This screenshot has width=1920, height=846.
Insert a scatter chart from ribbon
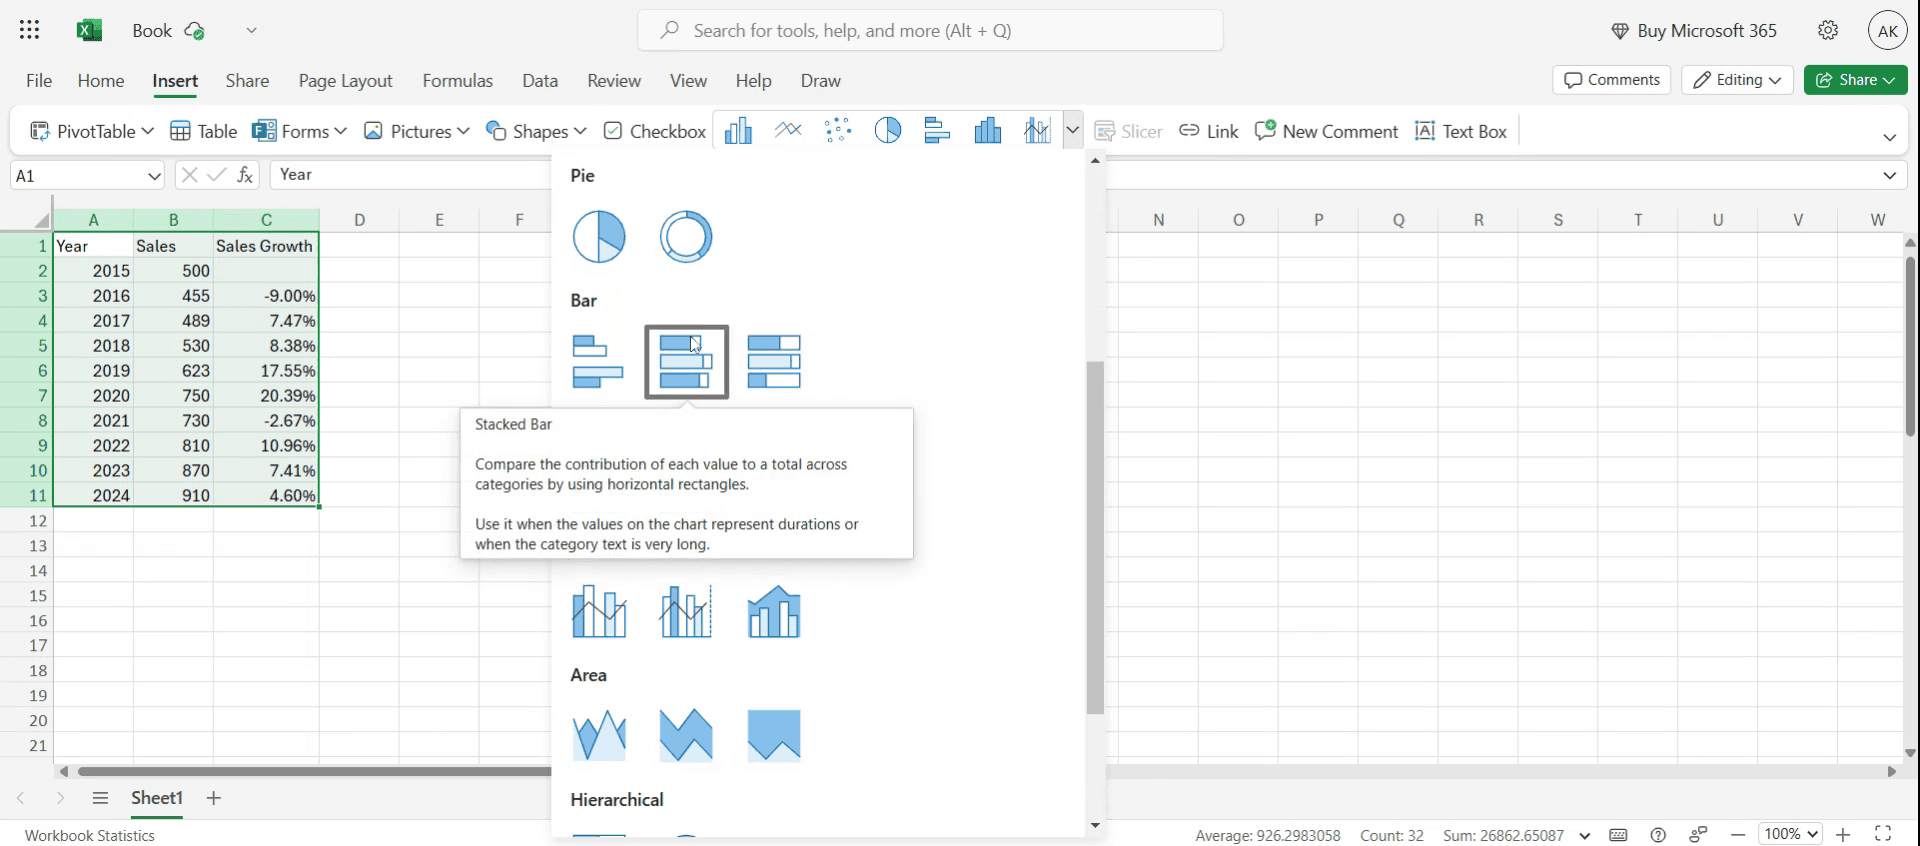838,131
